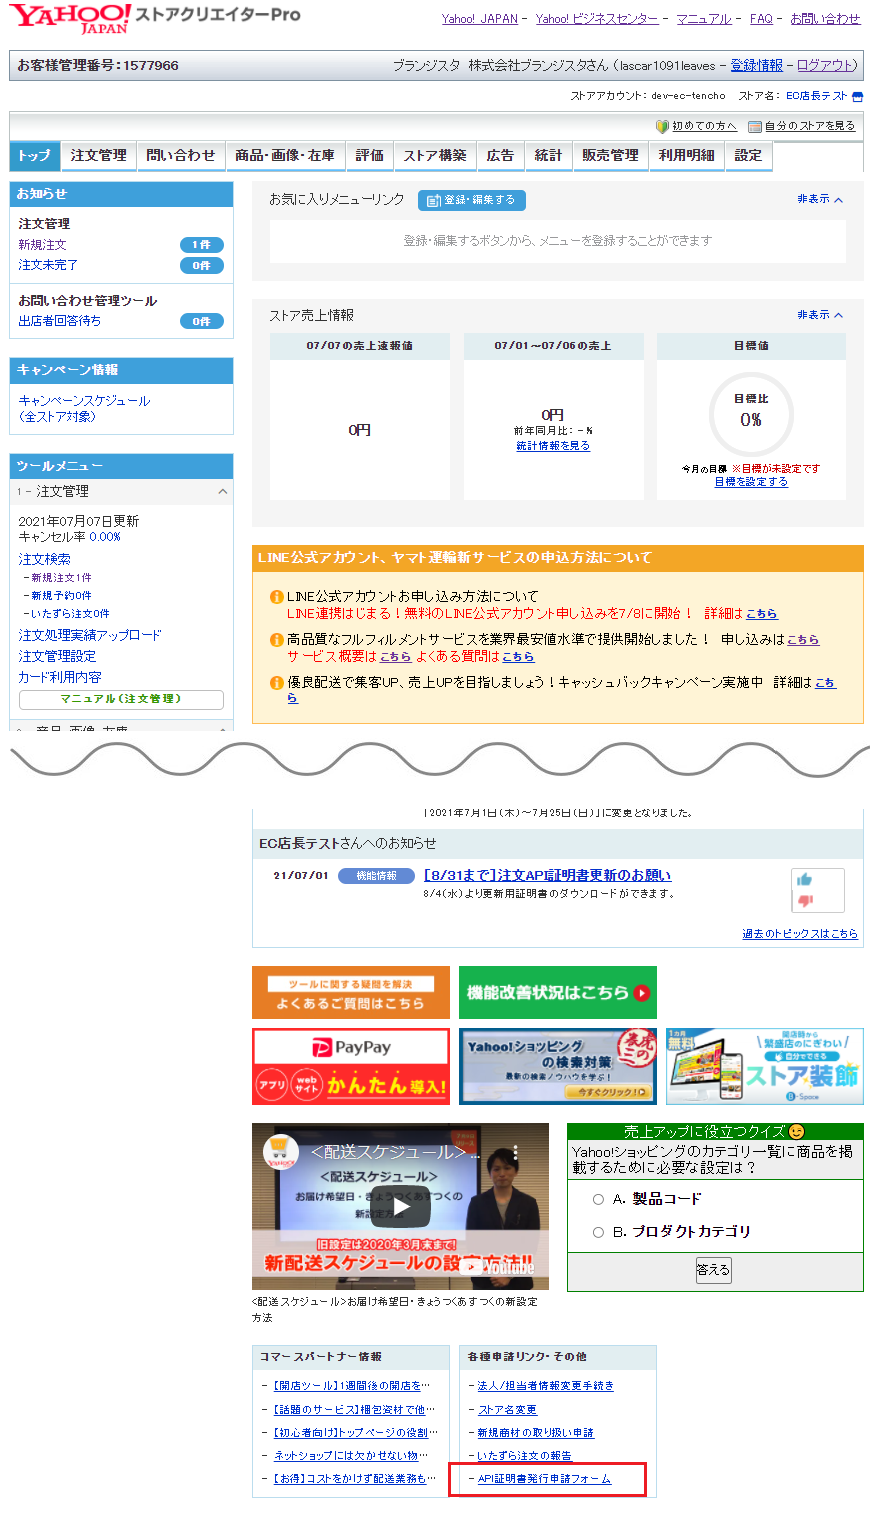Hide the お気に入りメニューリンク section
The height and width of the screenshot is (1528, 872).
(x=820, y=199)
